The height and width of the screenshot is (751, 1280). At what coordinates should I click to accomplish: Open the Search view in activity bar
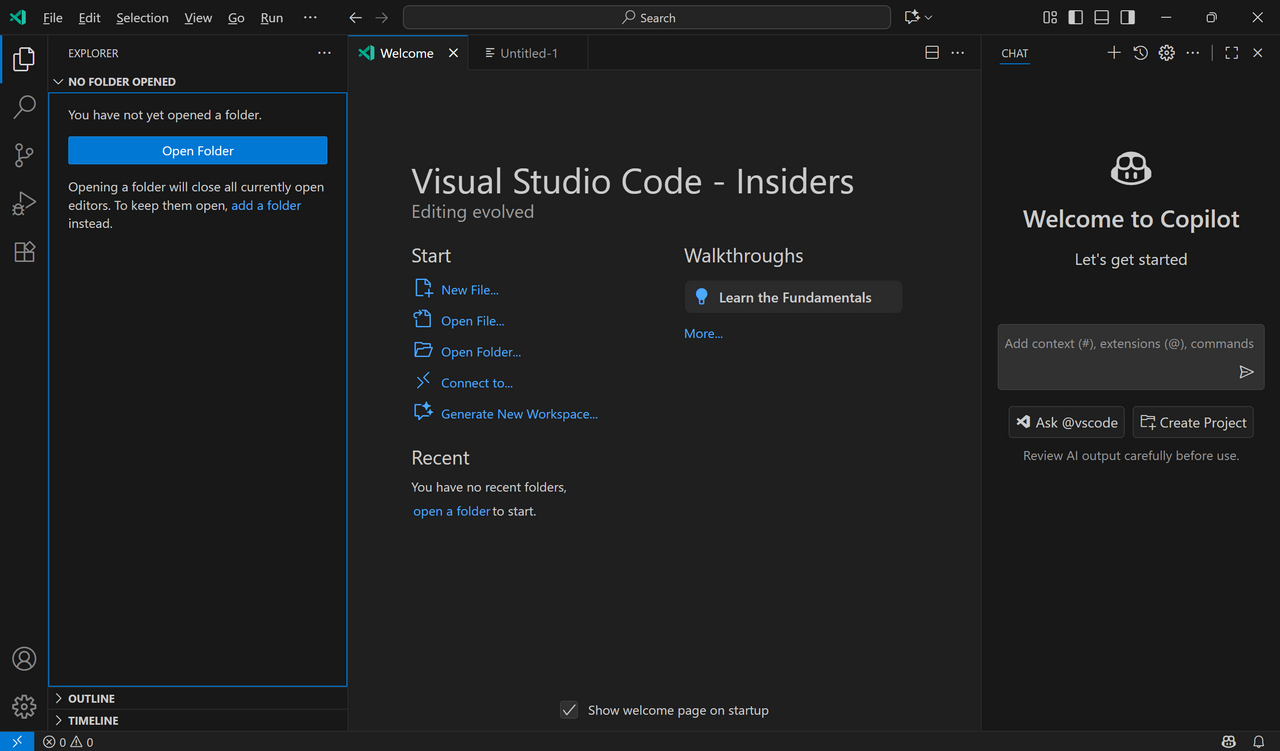[24, 107]
